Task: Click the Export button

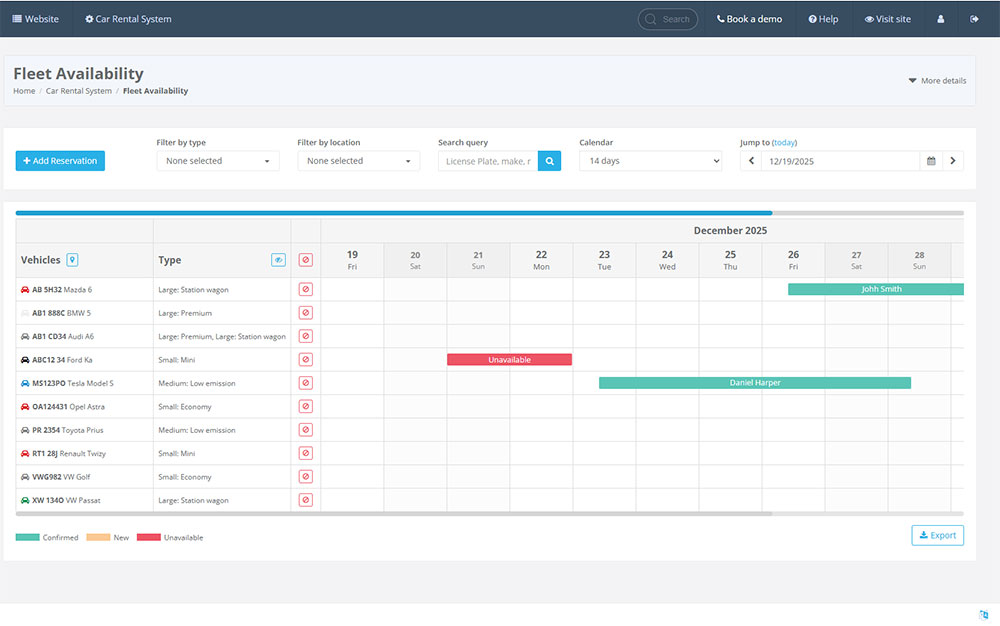Action: pyautogui.click(x=937, y=535)
